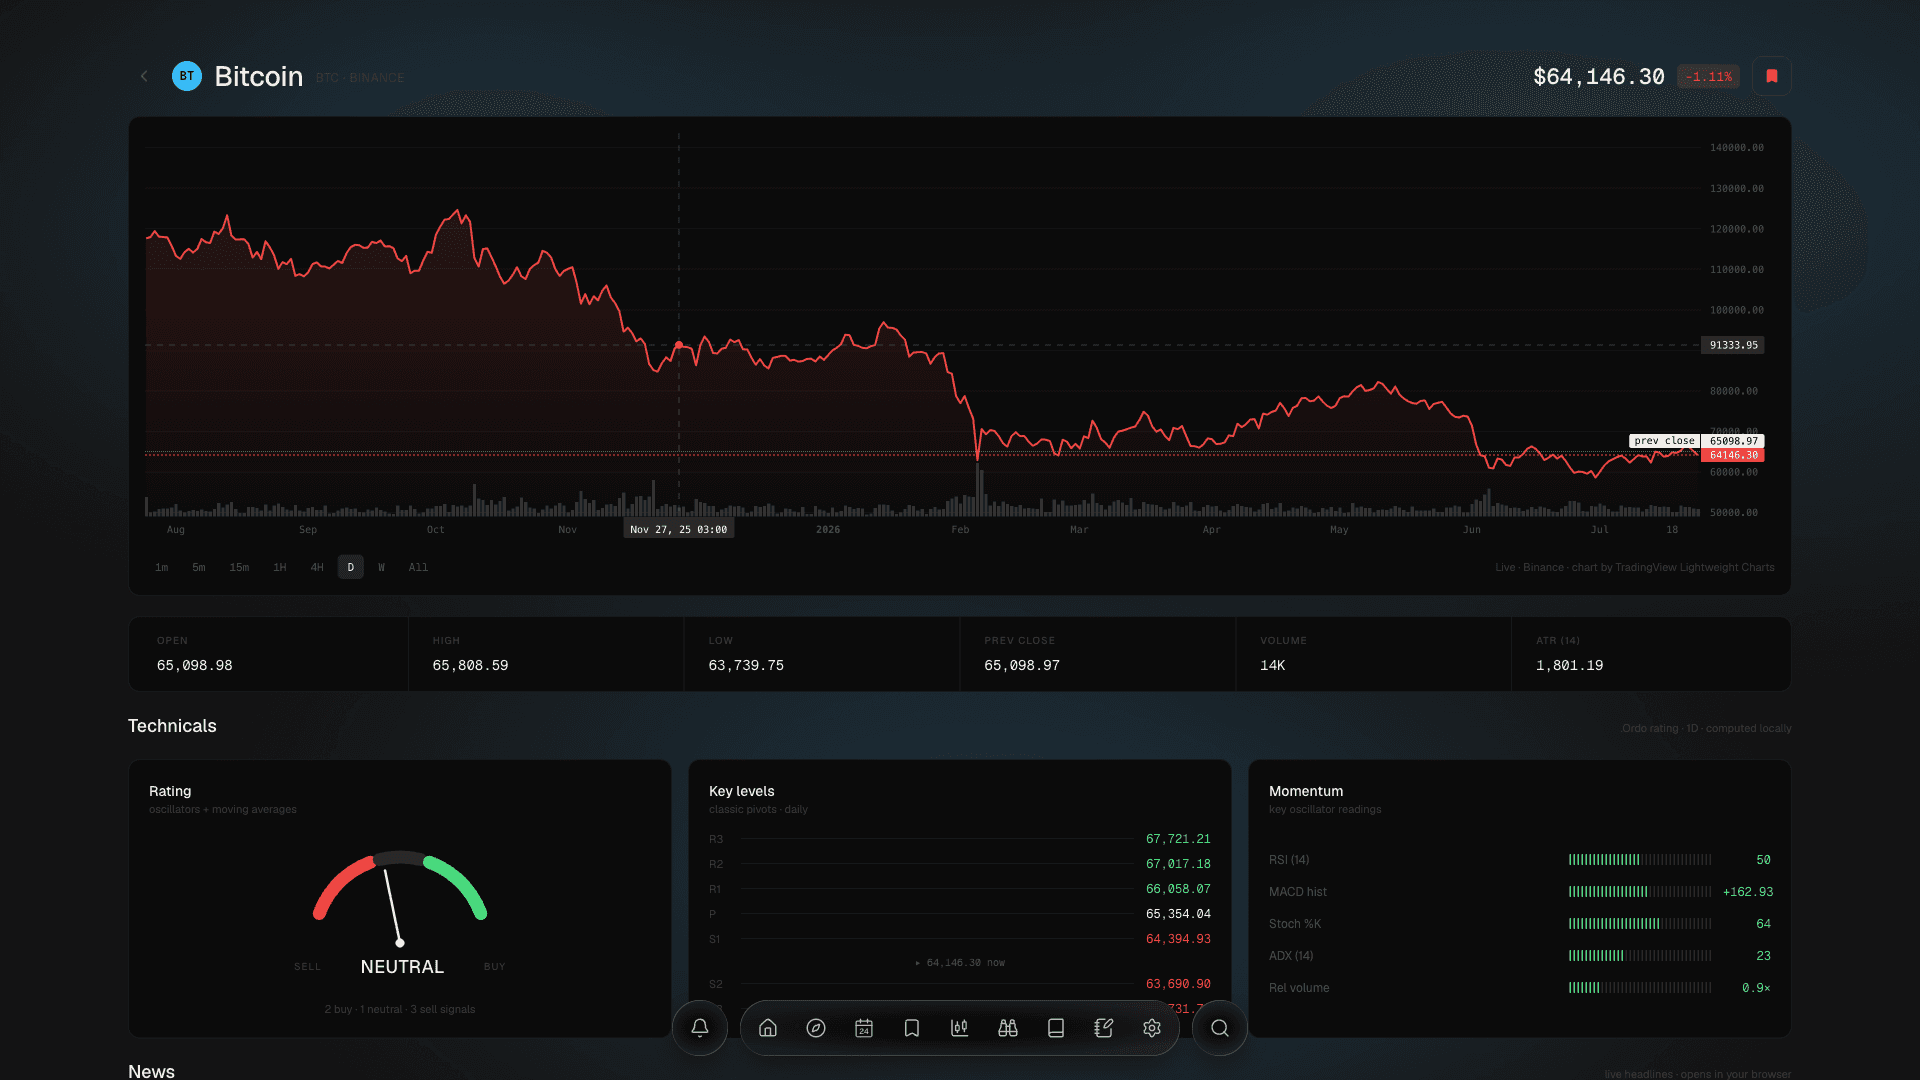Open the search magnifier button
The width and height of the screenshot is (1920, 1080).
click(1220, 1028)
